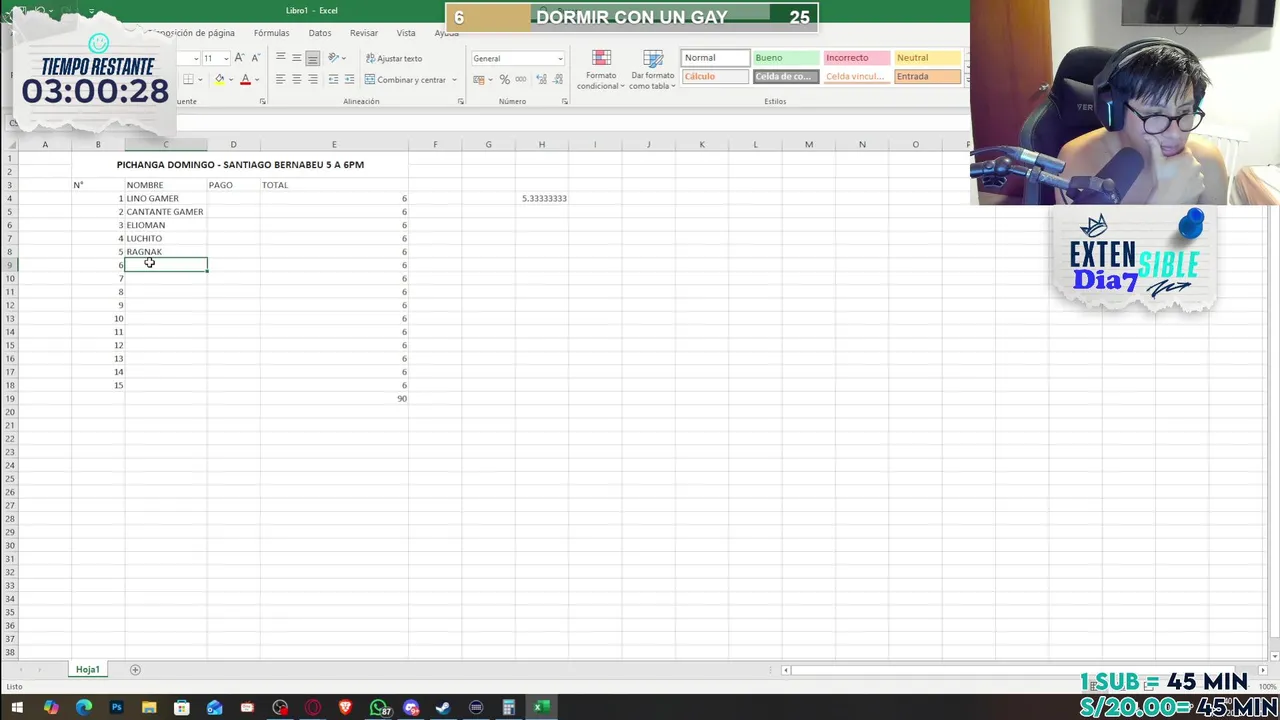Apply the Entrada cell style
Image resolution: width=1280 pixels, height=720 pixels.
pos(927,76)
